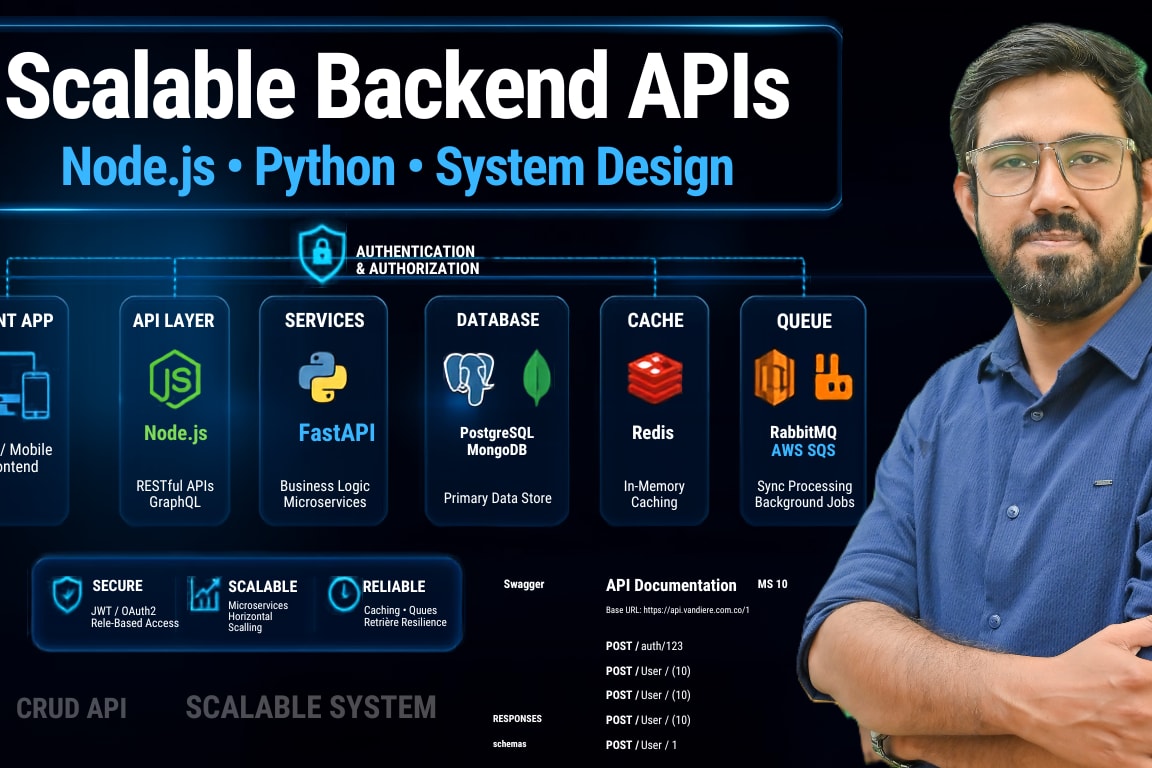Click the client devices monitor and phone icon
Image resolution: width=1152 pixels, height=768 pixels.
click(x=24, y=385)
